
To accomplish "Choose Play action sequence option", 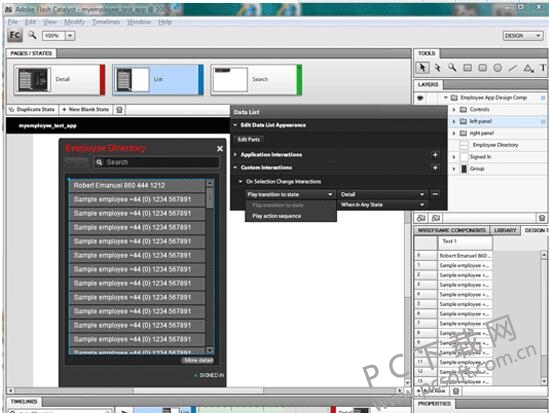I will [x=291, y=216].
